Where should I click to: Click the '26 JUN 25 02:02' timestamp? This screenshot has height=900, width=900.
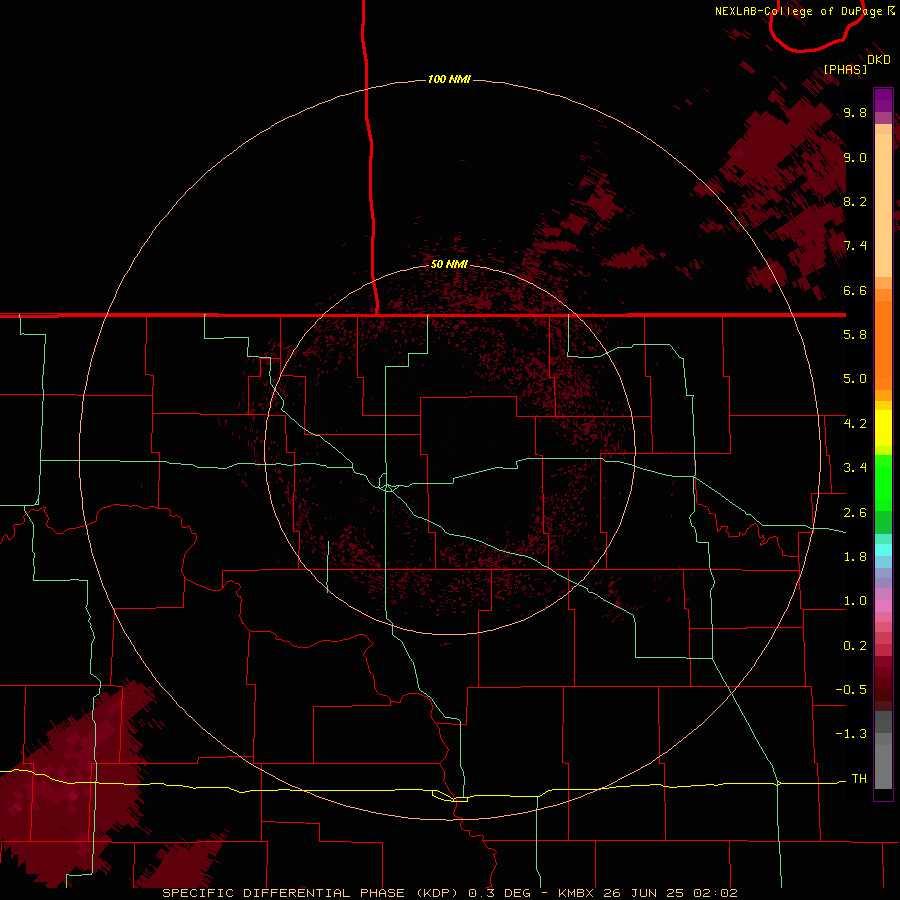(670, 893)
